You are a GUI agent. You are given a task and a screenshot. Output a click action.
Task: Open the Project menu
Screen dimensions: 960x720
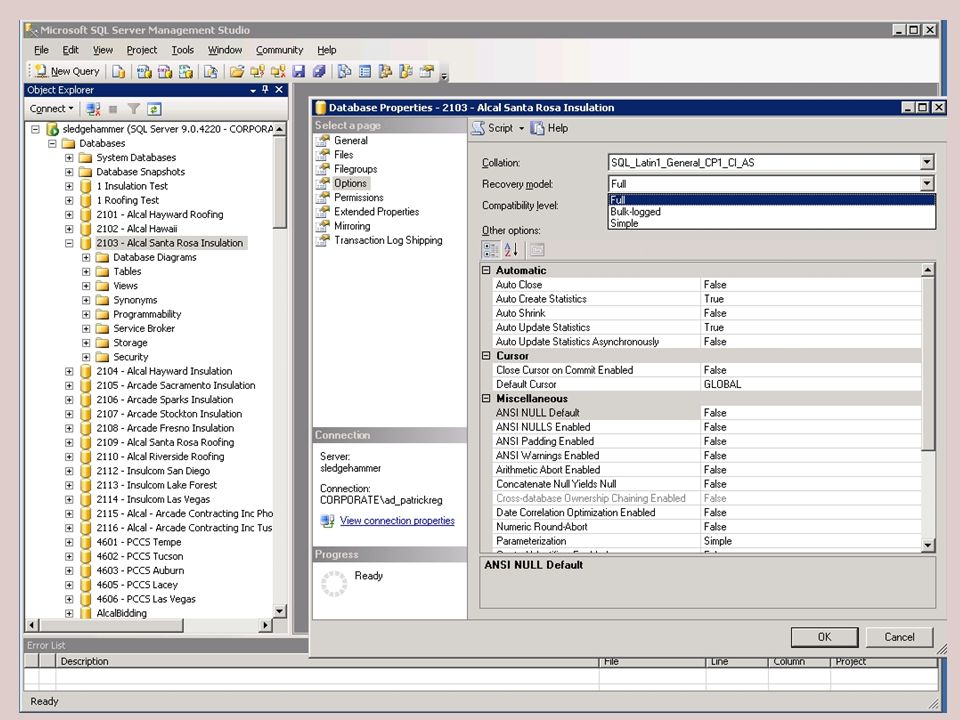click(141, 50)
